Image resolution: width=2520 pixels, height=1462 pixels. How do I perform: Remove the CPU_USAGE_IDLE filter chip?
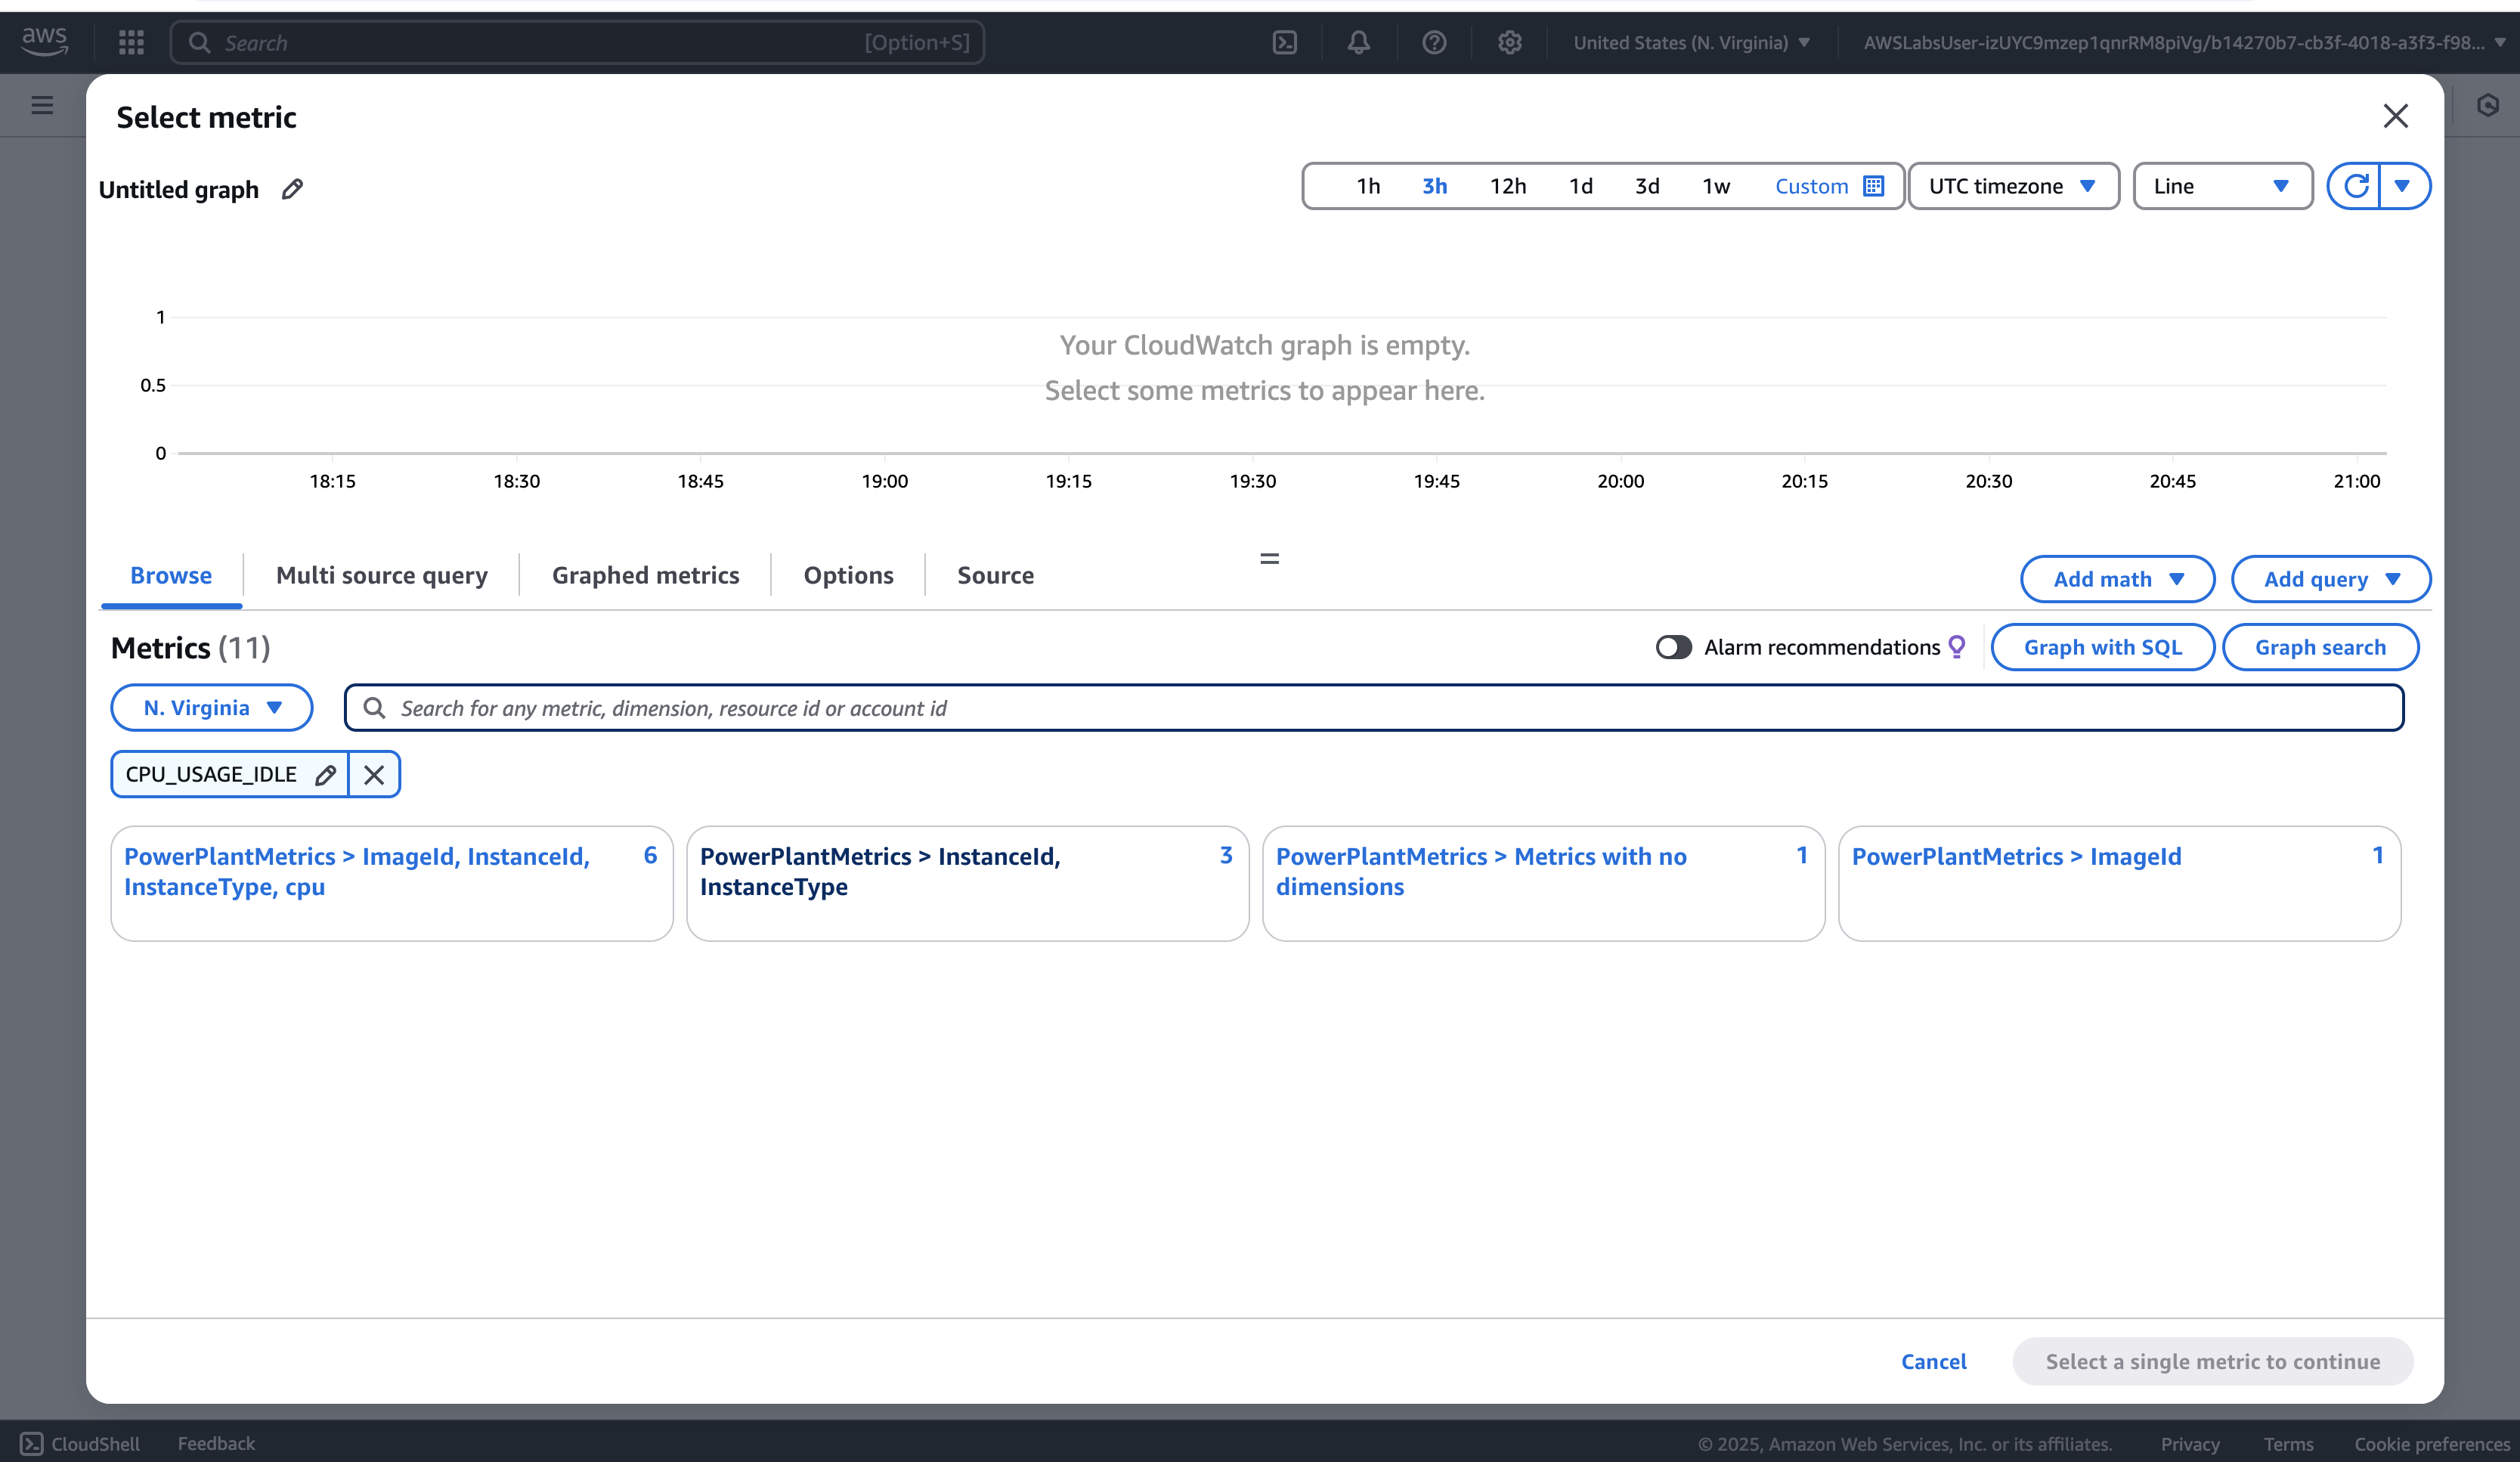[374, 775]
